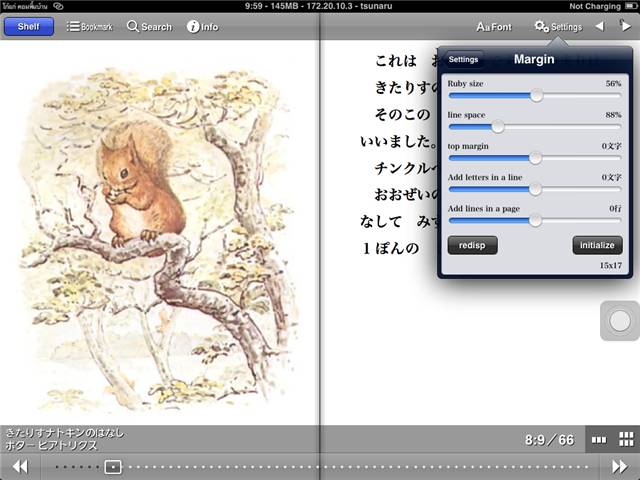Image resolution: width=640 pixels, height=480 pixels.
Task: Open Search in the toolbar
Action: tap(149, 27)
